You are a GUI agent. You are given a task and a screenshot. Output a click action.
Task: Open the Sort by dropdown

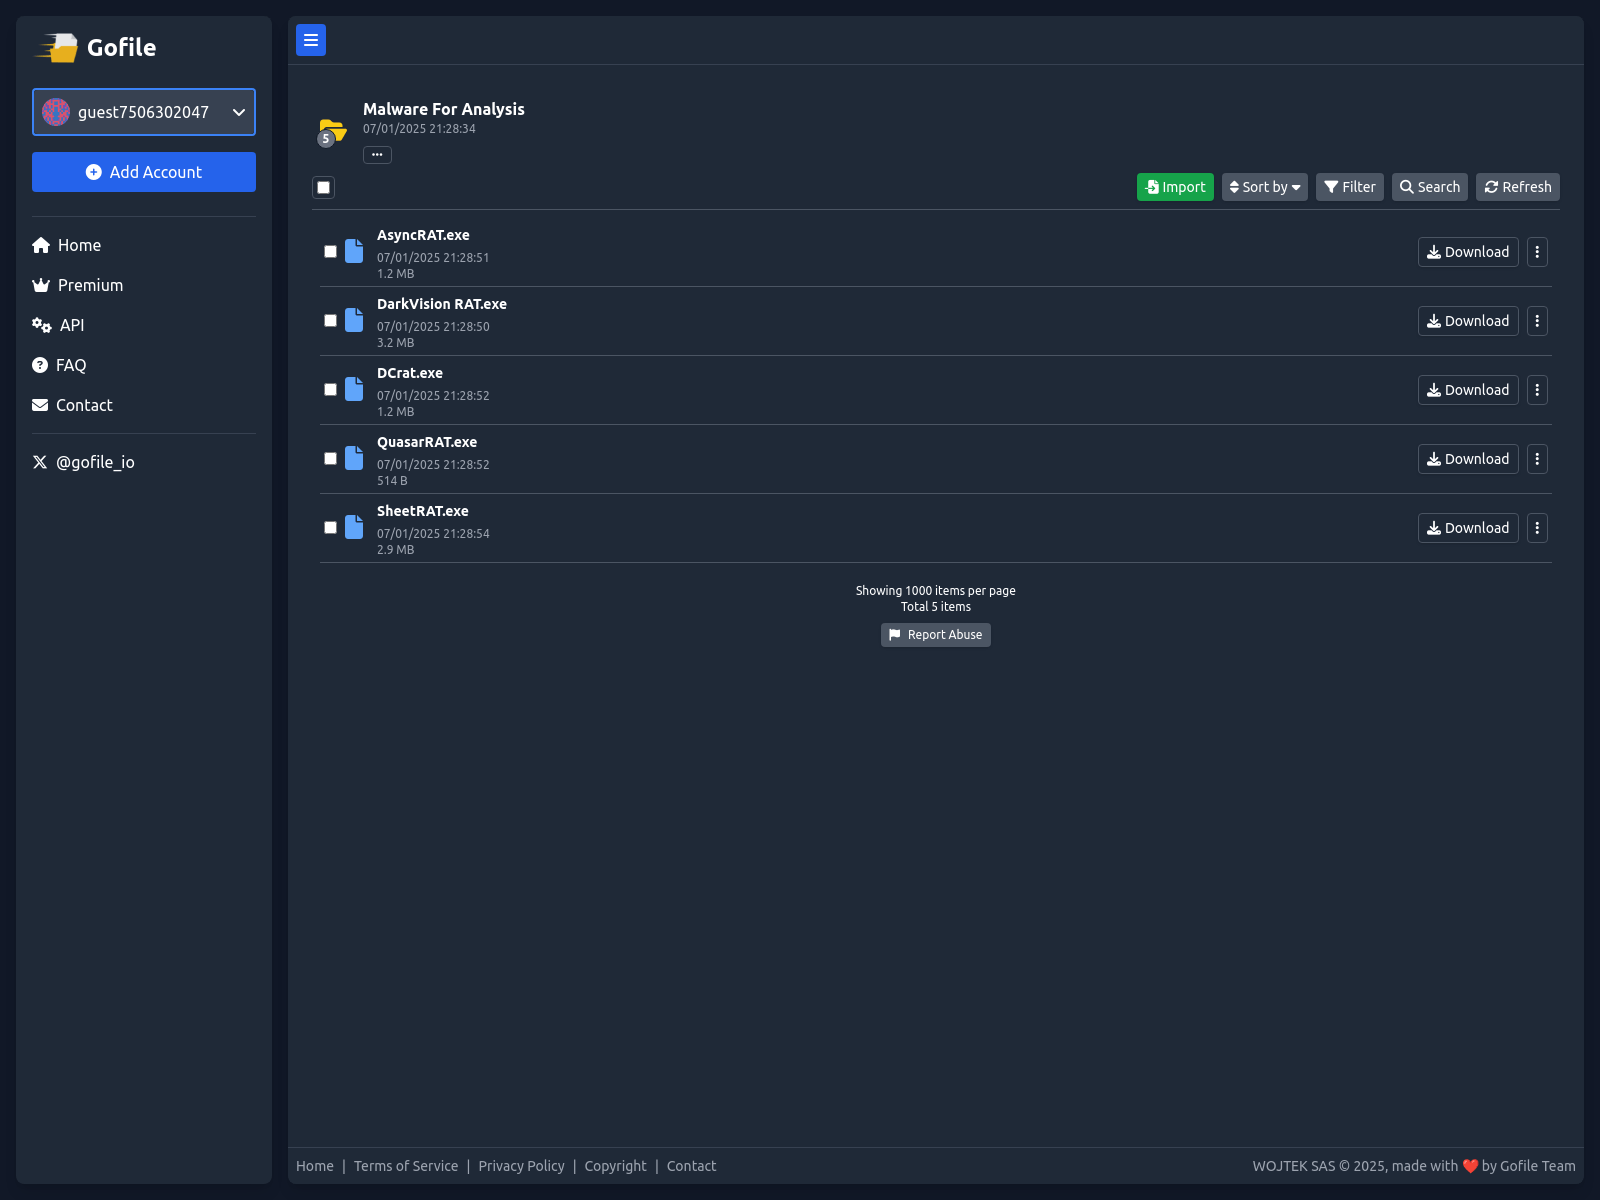(x=1265, y=187)
